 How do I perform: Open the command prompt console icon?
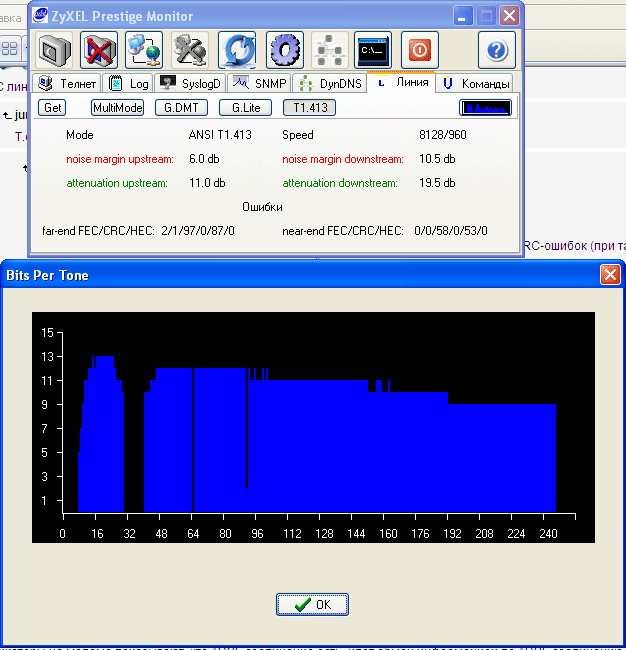click(373, 49)
